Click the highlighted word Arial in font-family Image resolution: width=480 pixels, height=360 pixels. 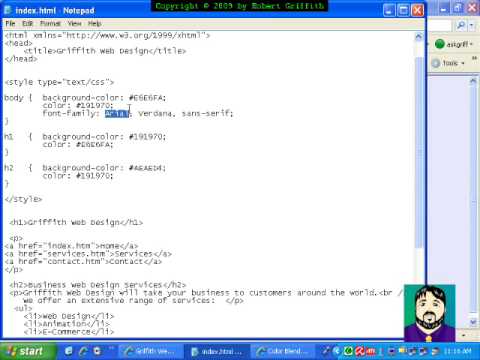point(117,114)
